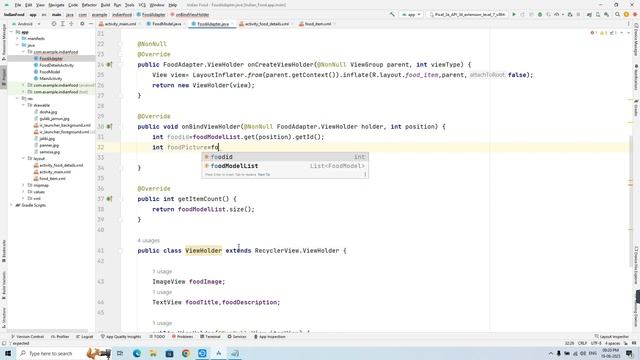This screenshot has width=640, height=360.
Task: Expand the mipmap folder
Action: click(23, 185)
